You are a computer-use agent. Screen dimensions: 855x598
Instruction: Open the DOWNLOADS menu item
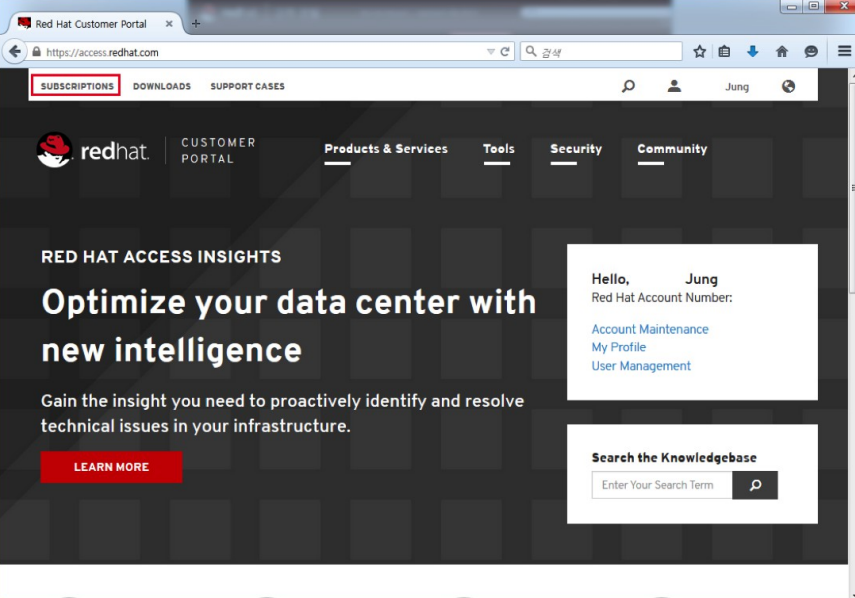pos(162,86)
